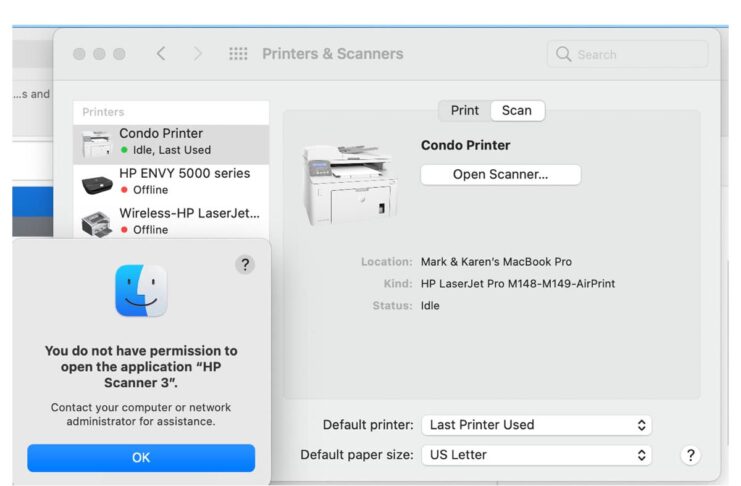741x486 pixels.
Task: Open help in the Printers & Scanners window
Action: coord(690,455)
